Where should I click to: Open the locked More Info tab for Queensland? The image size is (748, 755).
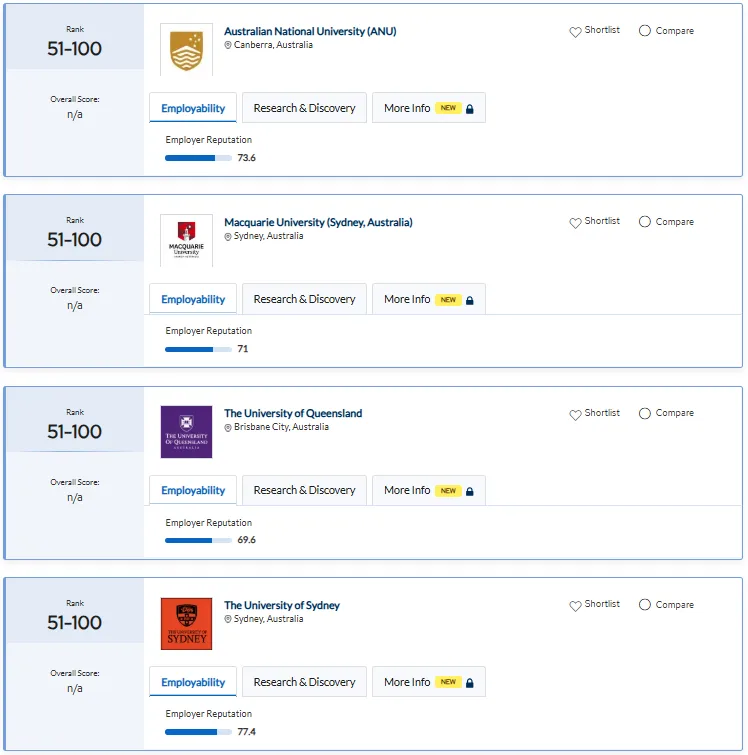(429, 490)
